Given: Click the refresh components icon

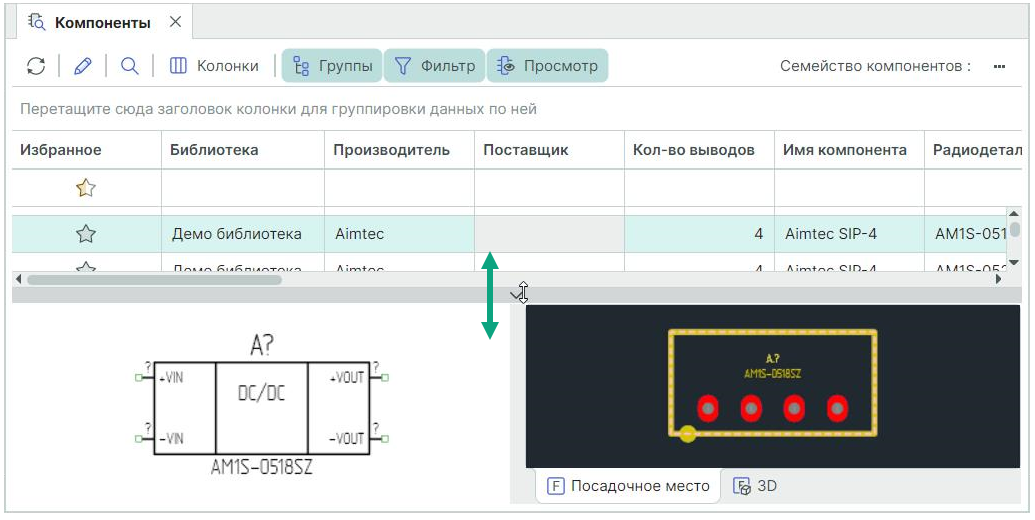Looking at the screenshot, I should 36,66.
